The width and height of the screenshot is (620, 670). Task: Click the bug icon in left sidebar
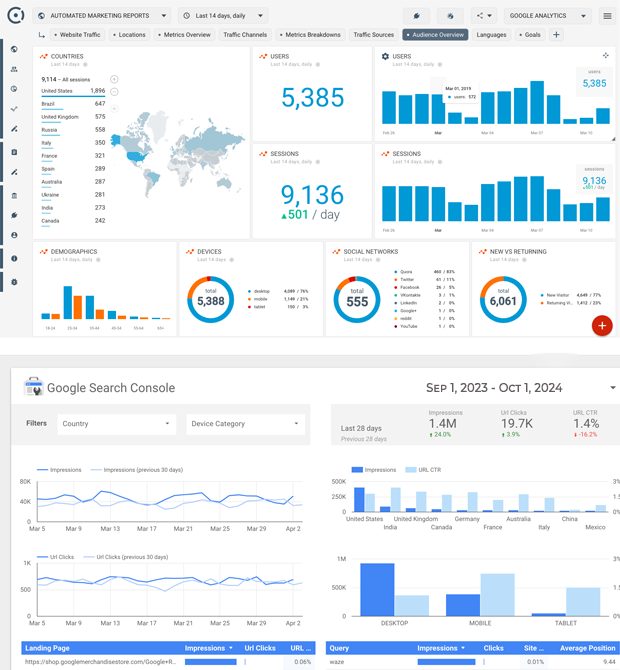14,282
